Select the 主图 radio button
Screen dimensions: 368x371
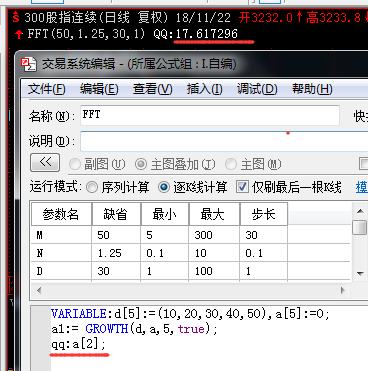tap(231, 164)
